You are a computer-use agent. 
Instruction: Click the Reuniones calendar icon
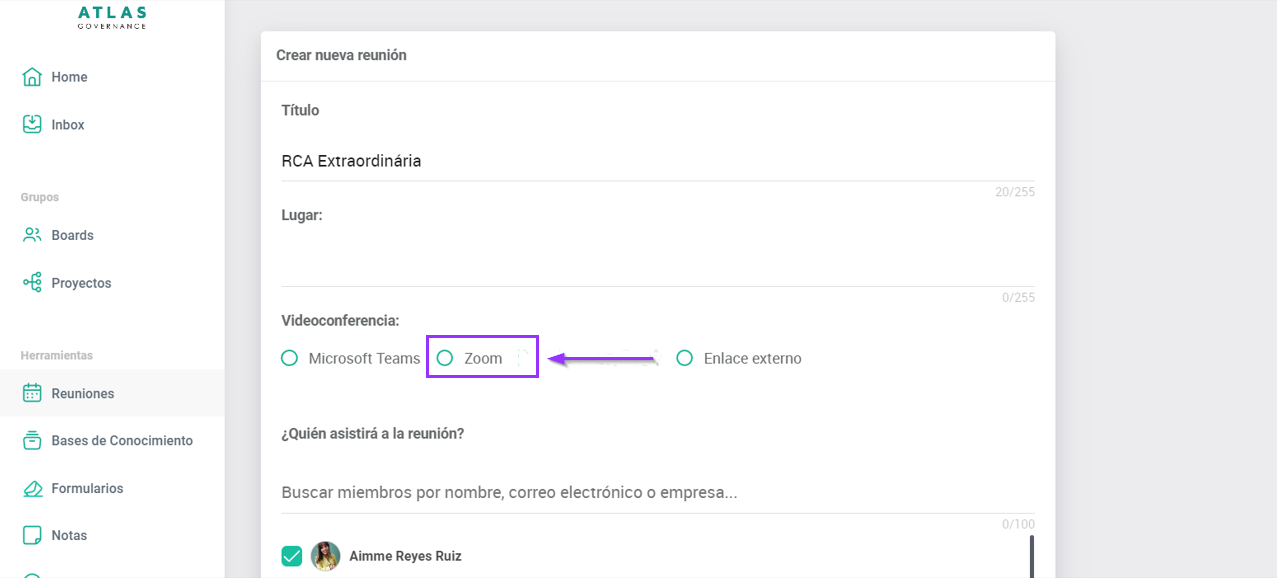pyautogui.click(x=32, y=393)
